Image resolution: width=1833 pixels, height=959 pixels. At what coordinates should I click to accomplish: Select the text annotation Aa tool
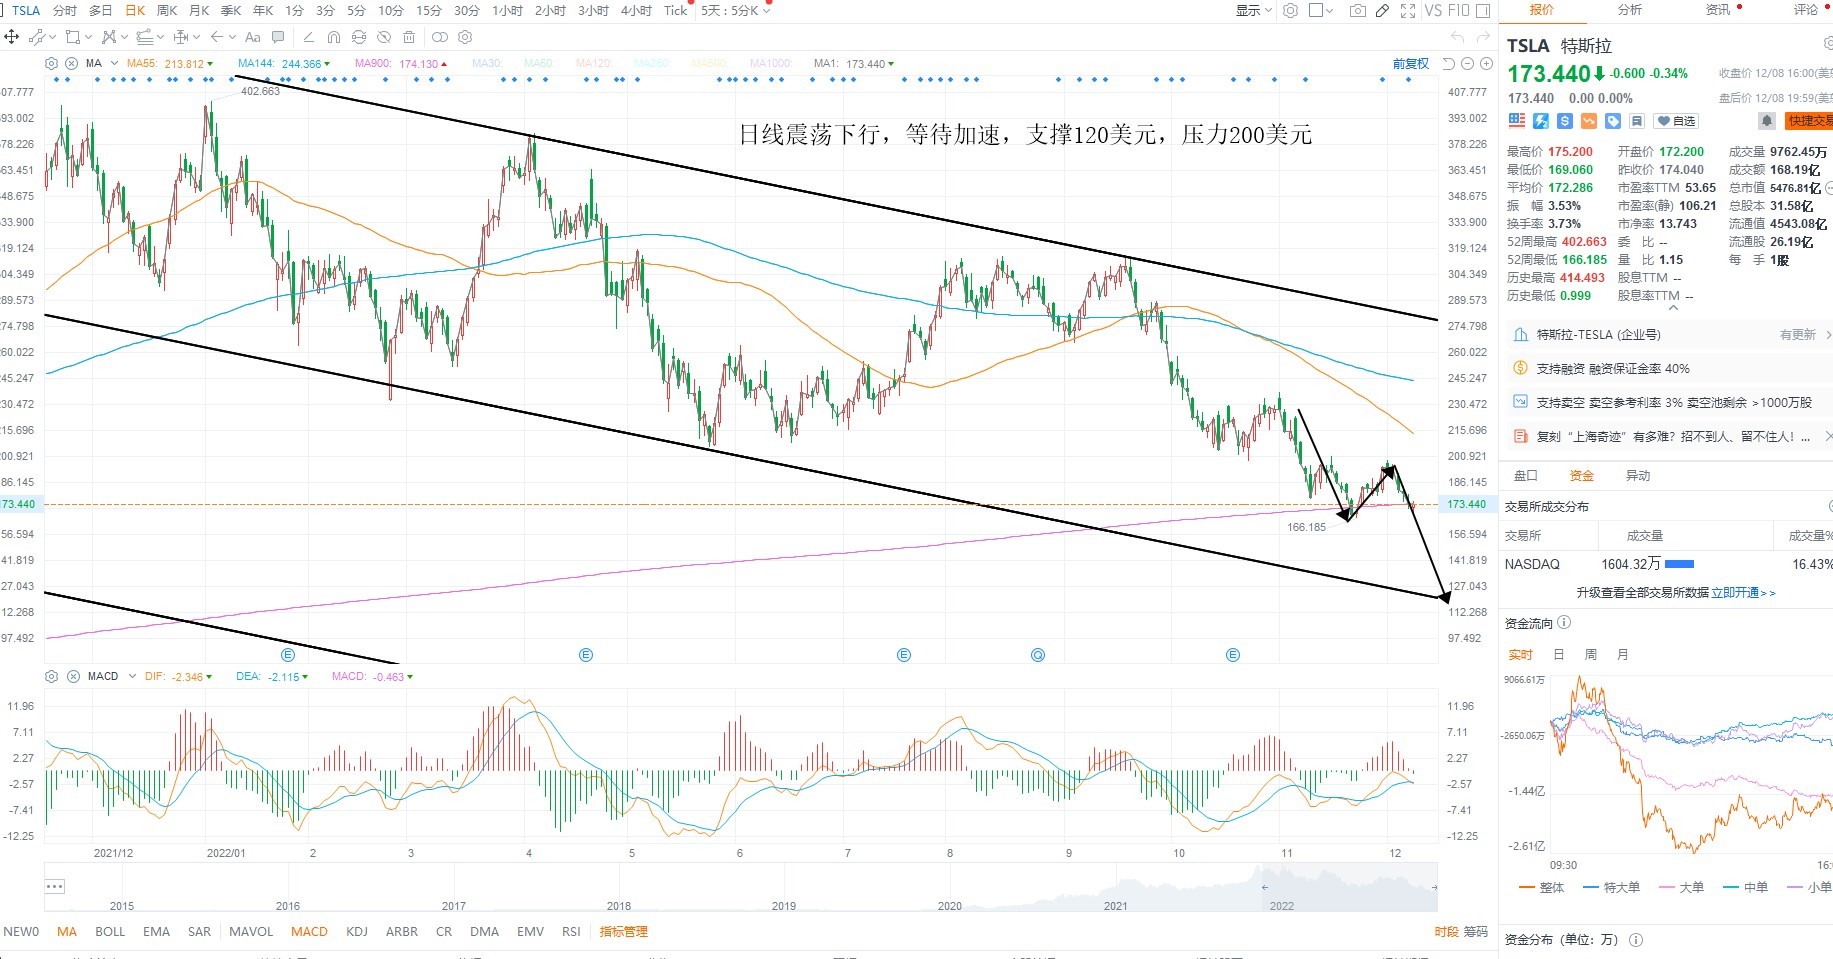click(253, 37)
